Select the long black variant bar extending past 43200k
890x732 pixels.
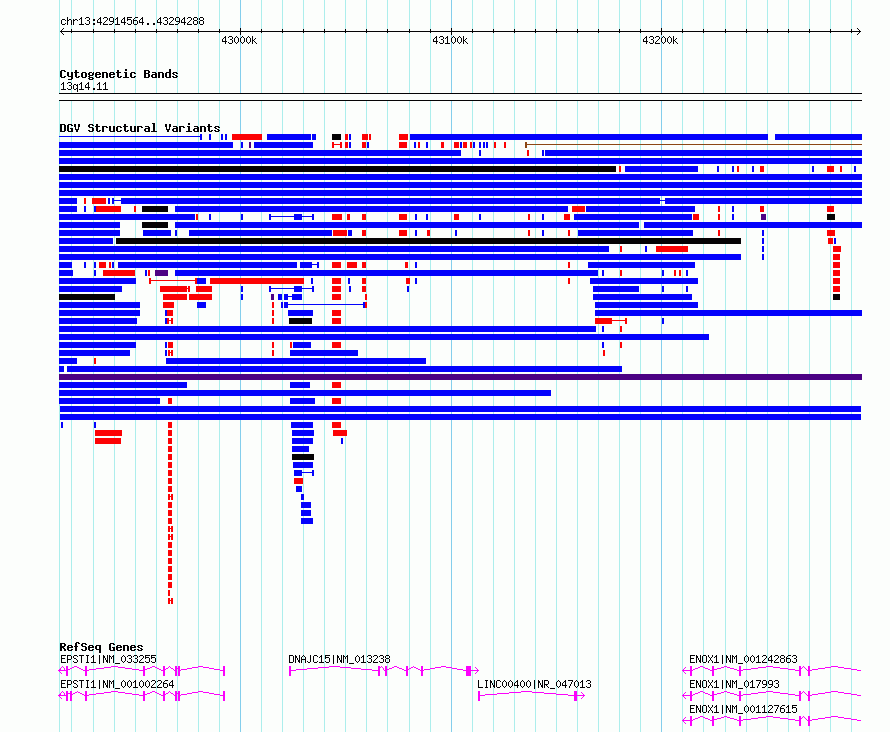(428, 241)
